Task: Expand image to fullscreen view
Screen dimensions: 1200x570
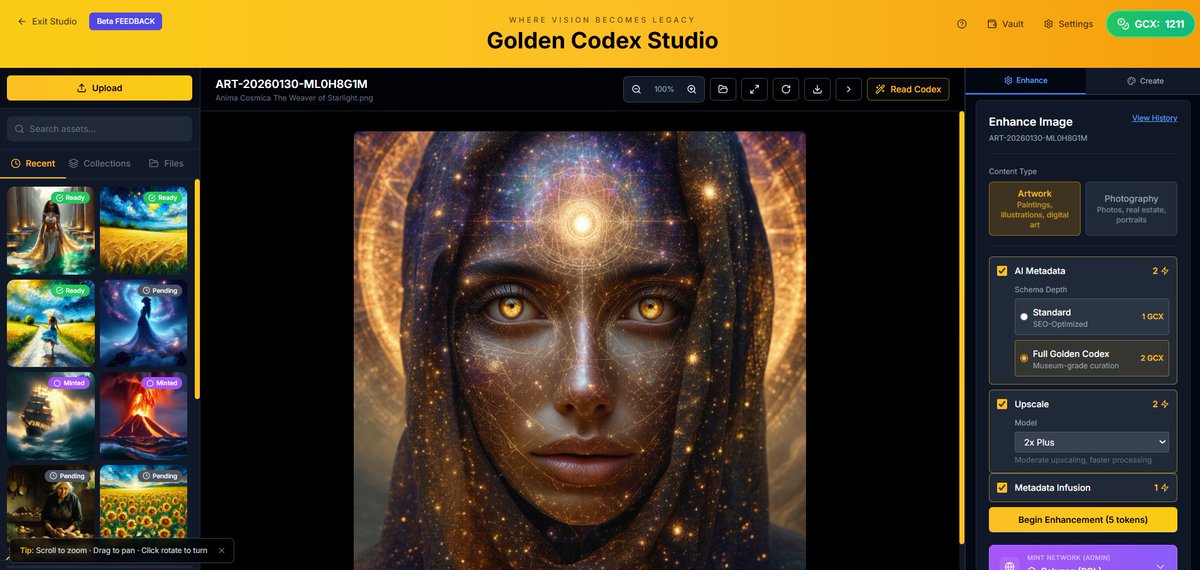Action: tap(754, 89)
